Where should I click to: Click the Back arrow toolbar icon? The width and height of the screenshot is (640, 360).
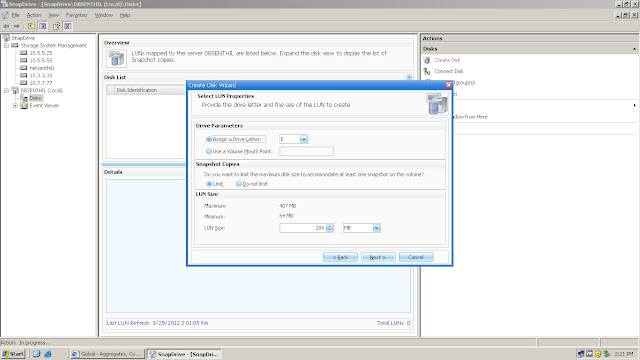point(6,26)
